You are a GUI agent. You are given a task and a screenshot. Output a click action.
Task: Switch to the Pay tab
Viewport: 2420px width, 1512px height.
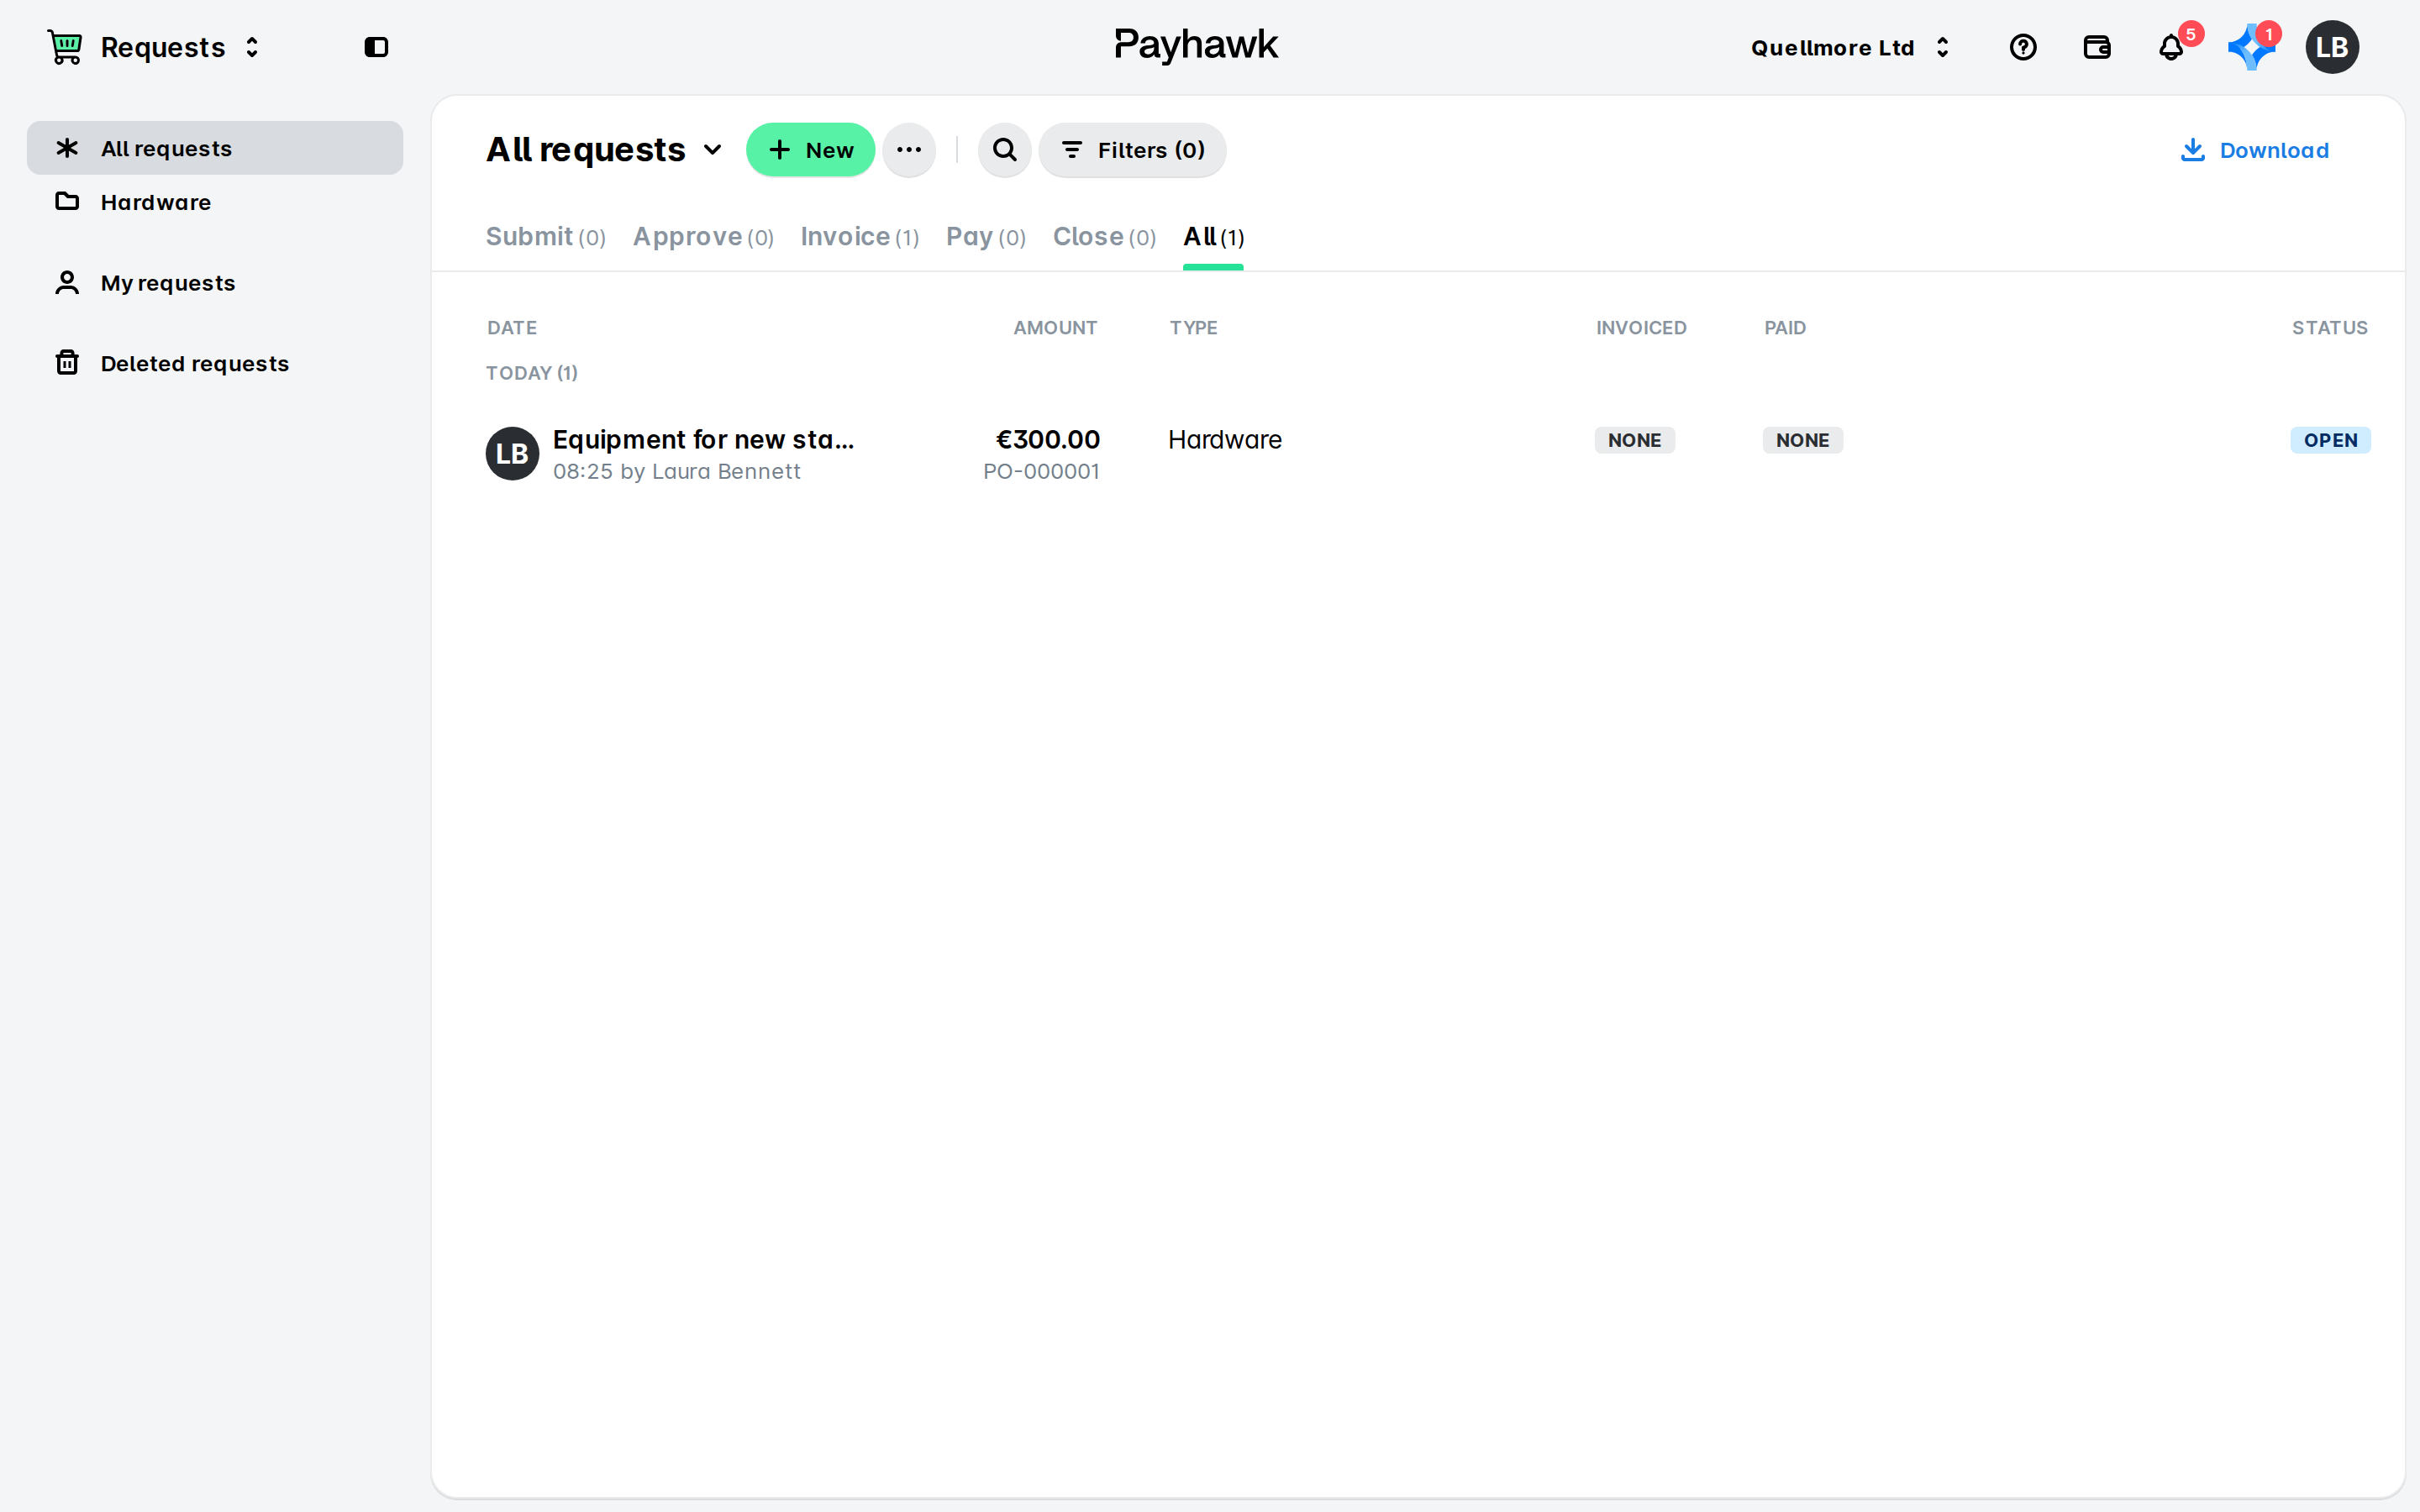click(x=986, y=237)
